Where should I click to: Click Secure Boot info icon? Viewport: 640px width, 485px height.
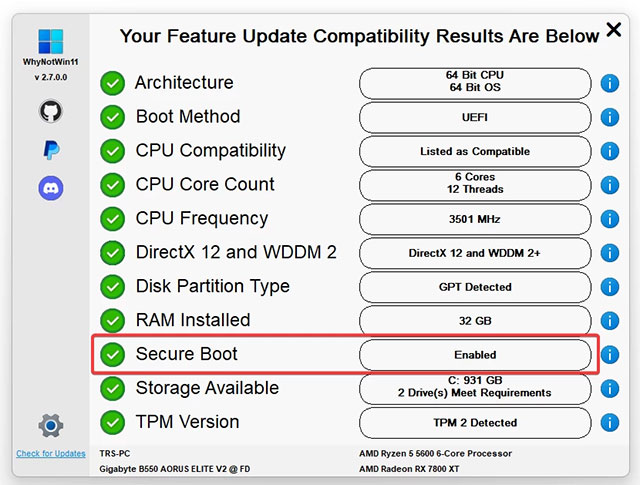click(x=610, y=355)
